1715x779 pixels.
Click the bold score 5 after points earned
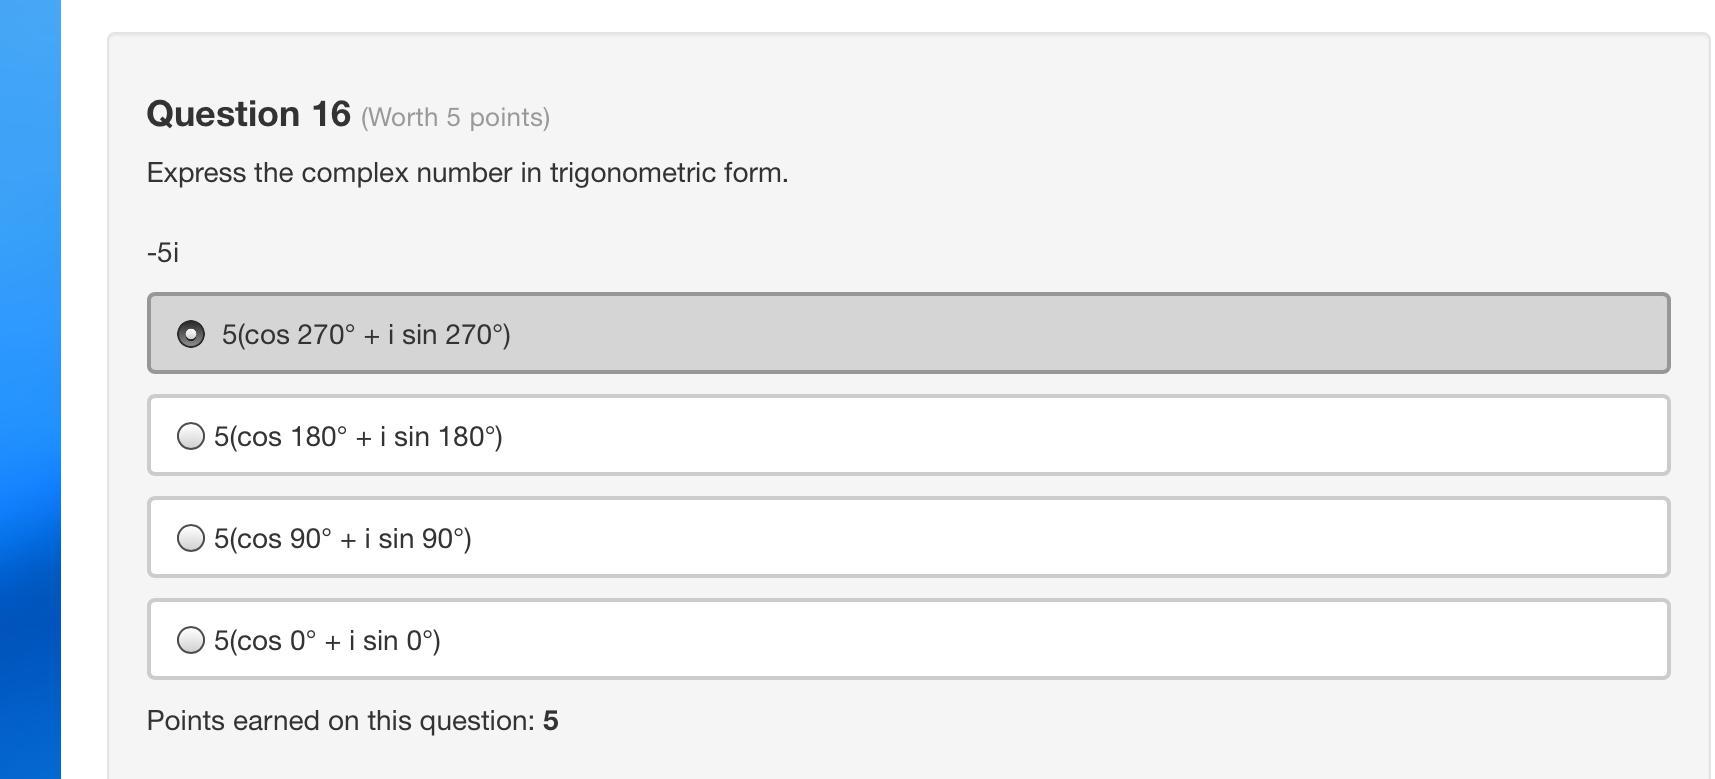(x=551, y=721)
